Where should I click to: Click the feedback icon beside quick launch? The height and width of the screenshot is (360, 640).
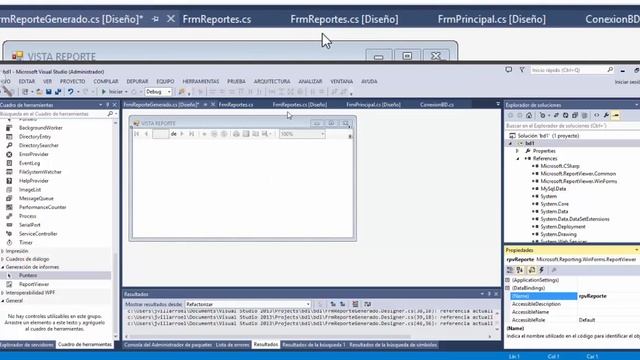509,70
